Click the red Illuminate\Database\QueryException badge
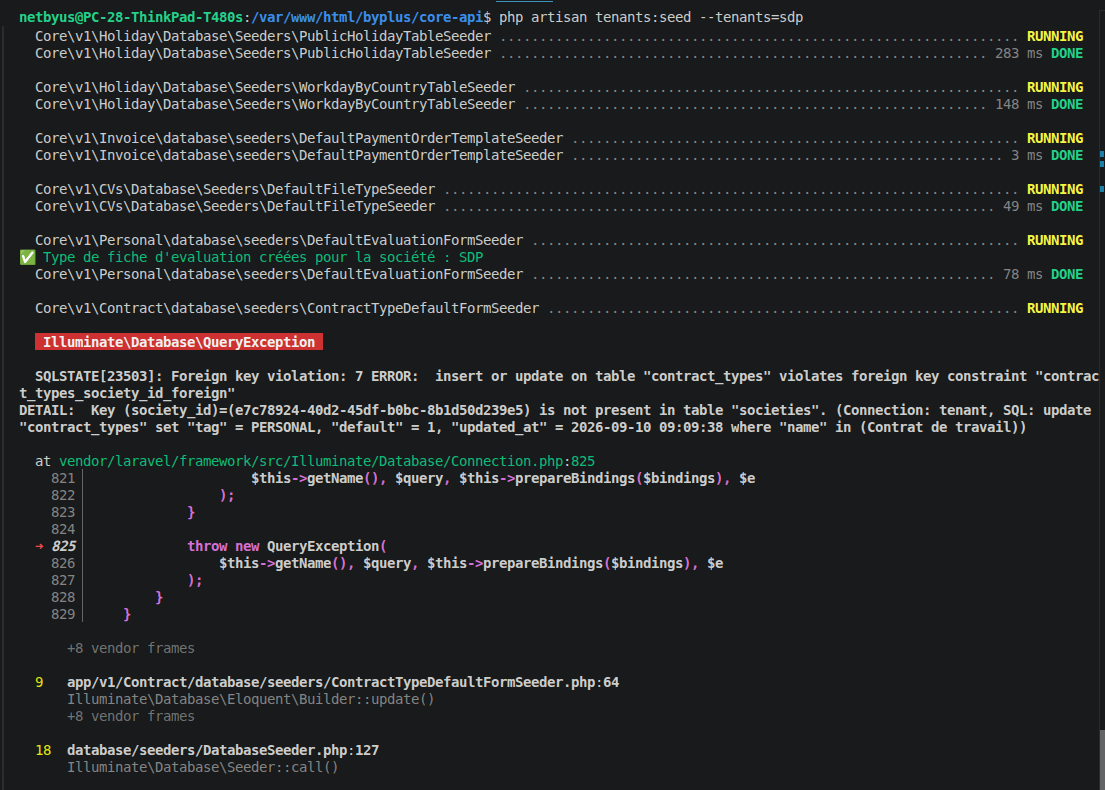 coord(179,342)
